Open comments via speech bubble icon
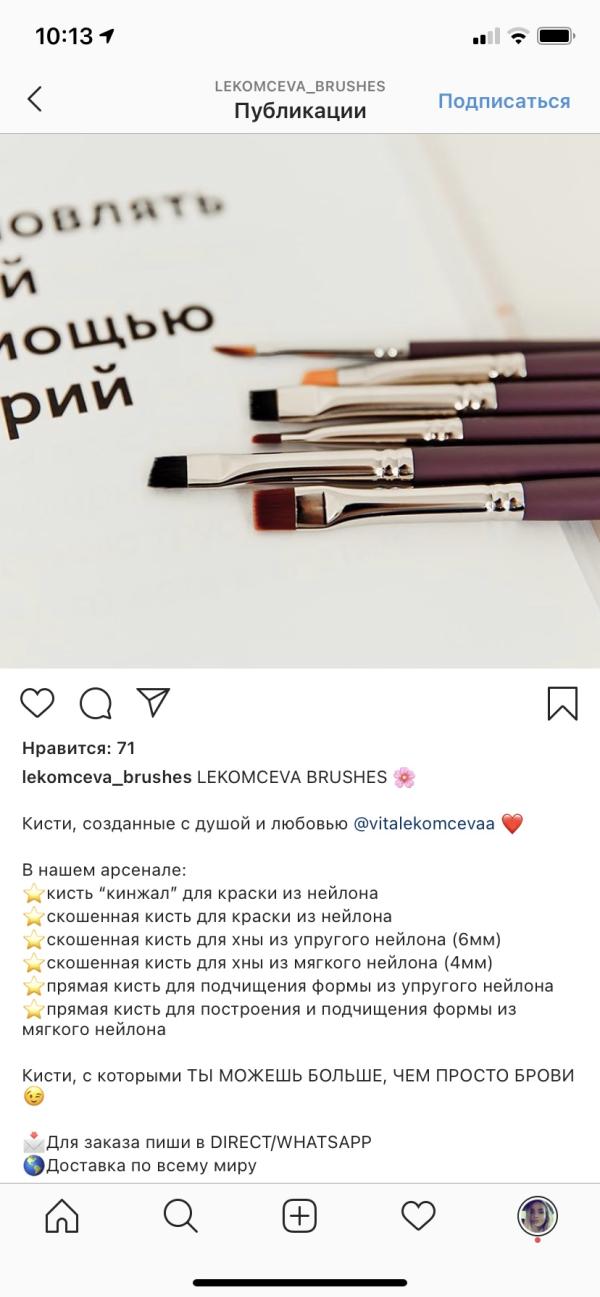 [x=95, y=703]
